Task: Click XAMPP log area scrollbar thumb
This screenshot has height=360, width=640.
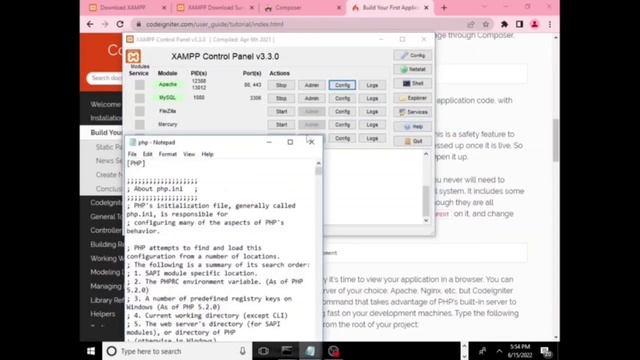Action: click(x=426, y=200)
